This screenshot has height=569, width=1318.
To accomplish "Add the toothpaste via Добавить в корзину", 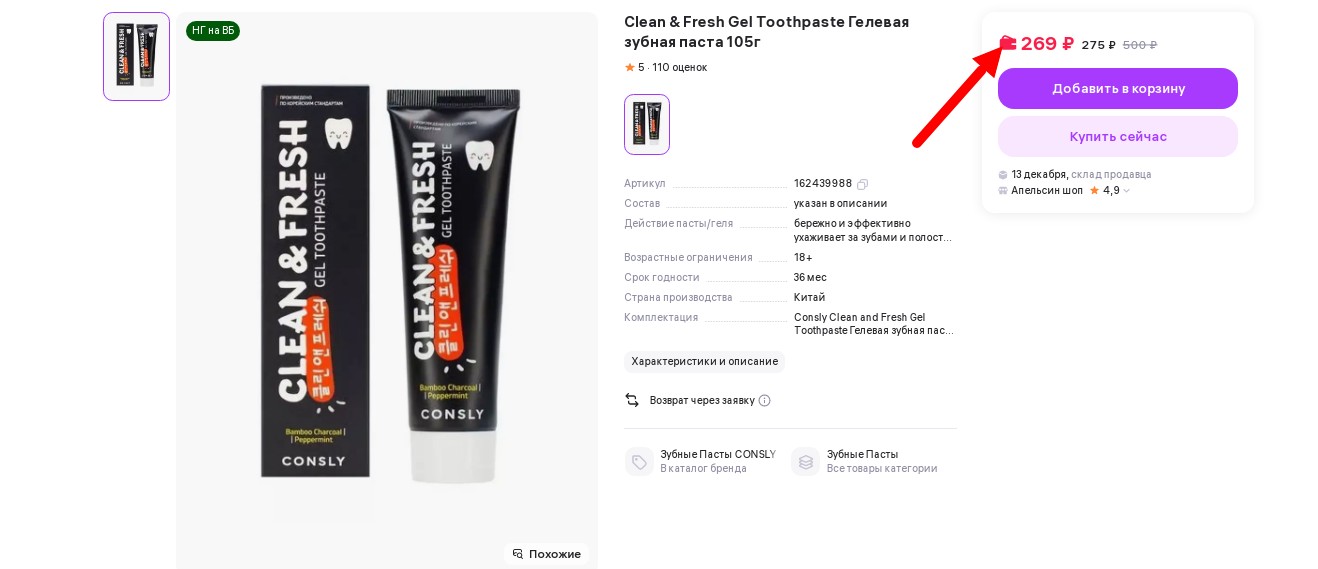I will coord(1118,88).
